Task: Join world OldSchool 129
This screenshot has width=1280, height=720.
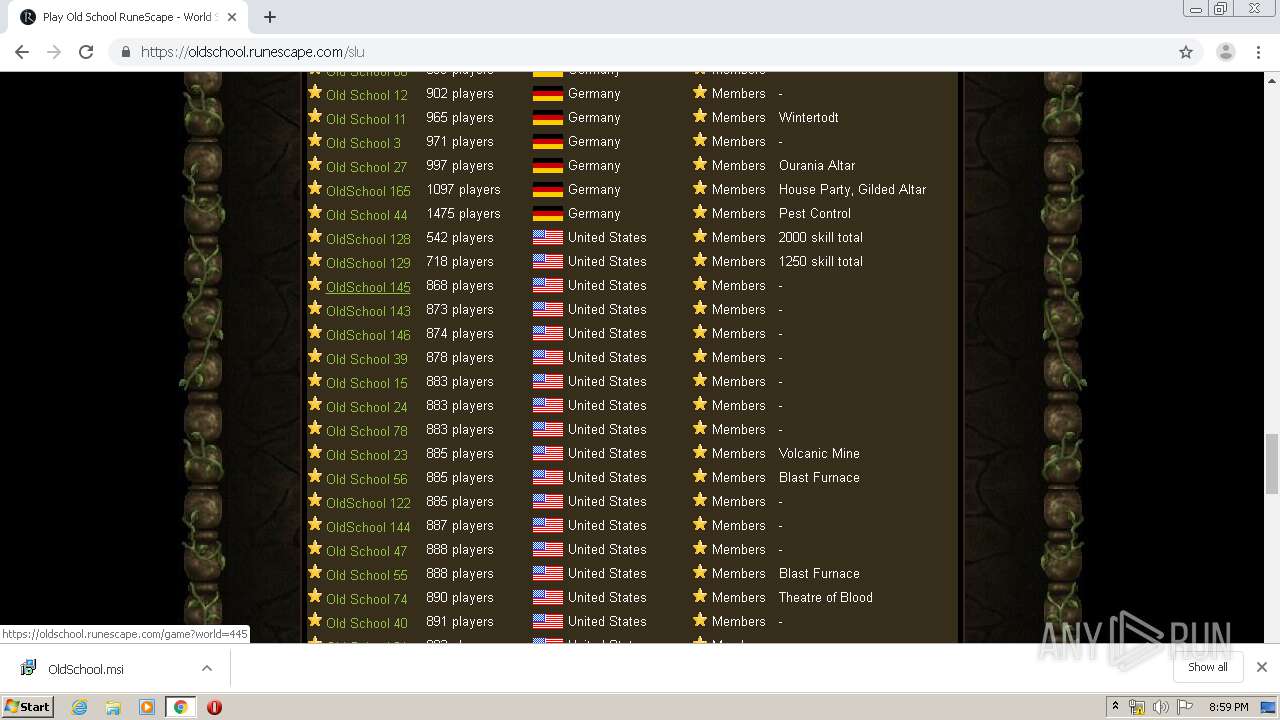Action: (x=368, y=263)
